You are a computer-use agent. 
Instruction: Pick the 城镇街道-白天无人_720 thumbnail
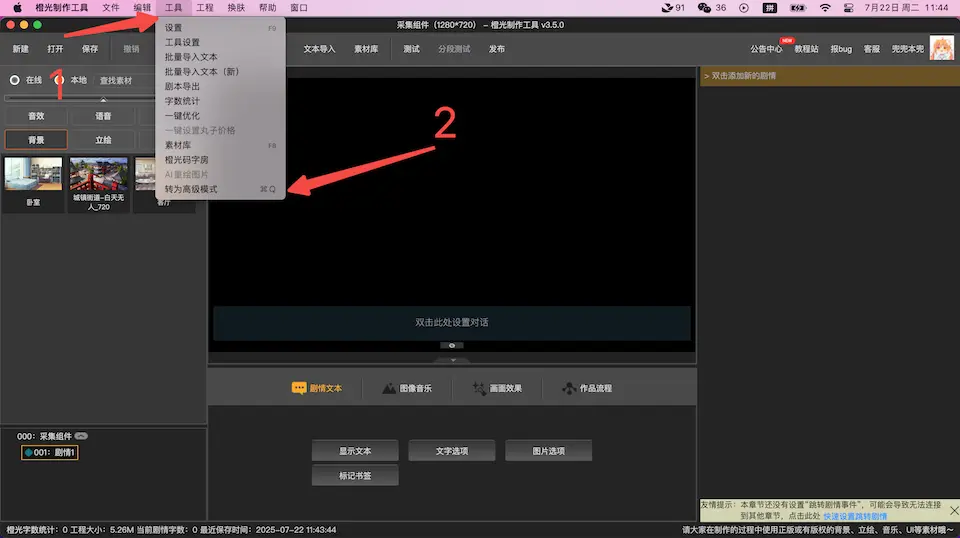[x=99, y=184]
